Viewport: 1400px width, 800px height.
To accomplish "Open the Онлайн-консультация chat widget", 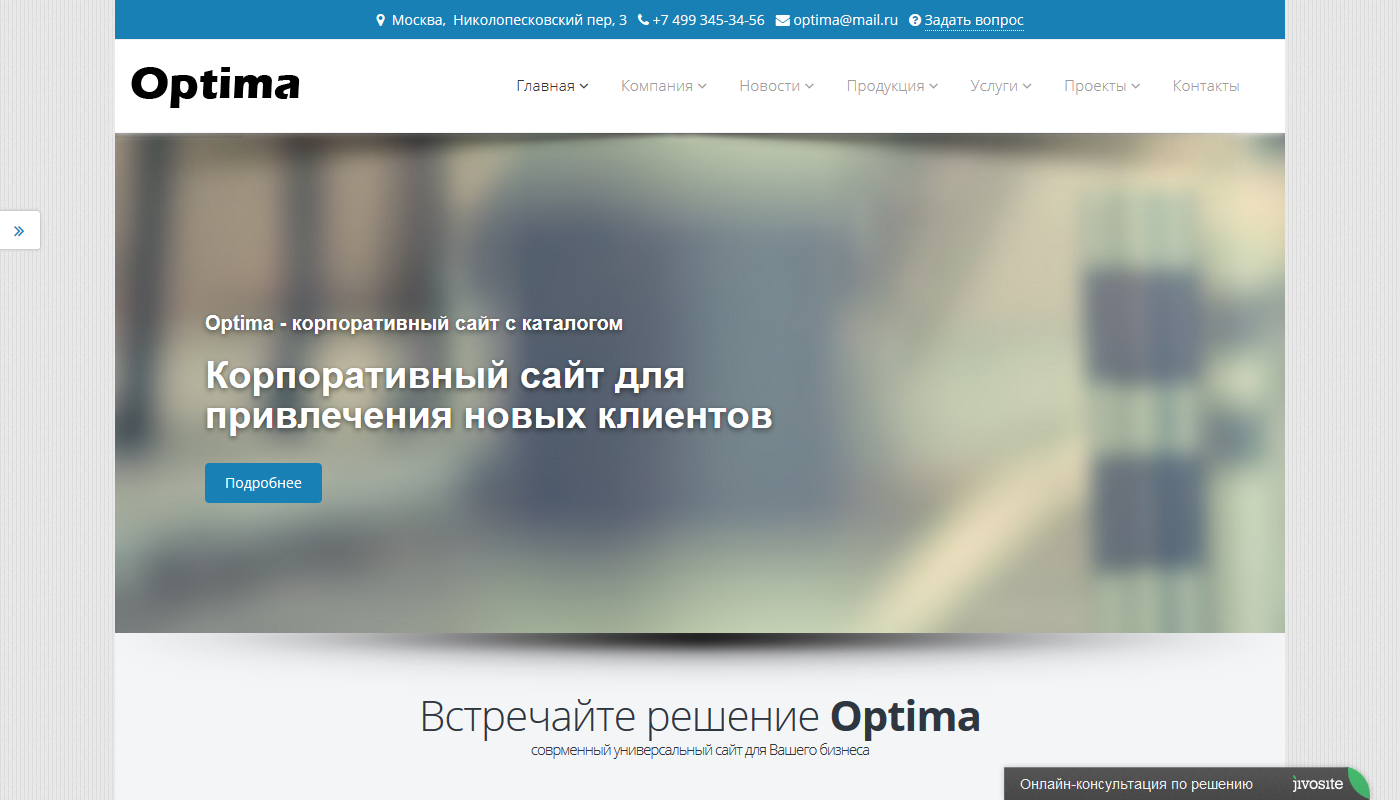I will tap(1136, 784).
